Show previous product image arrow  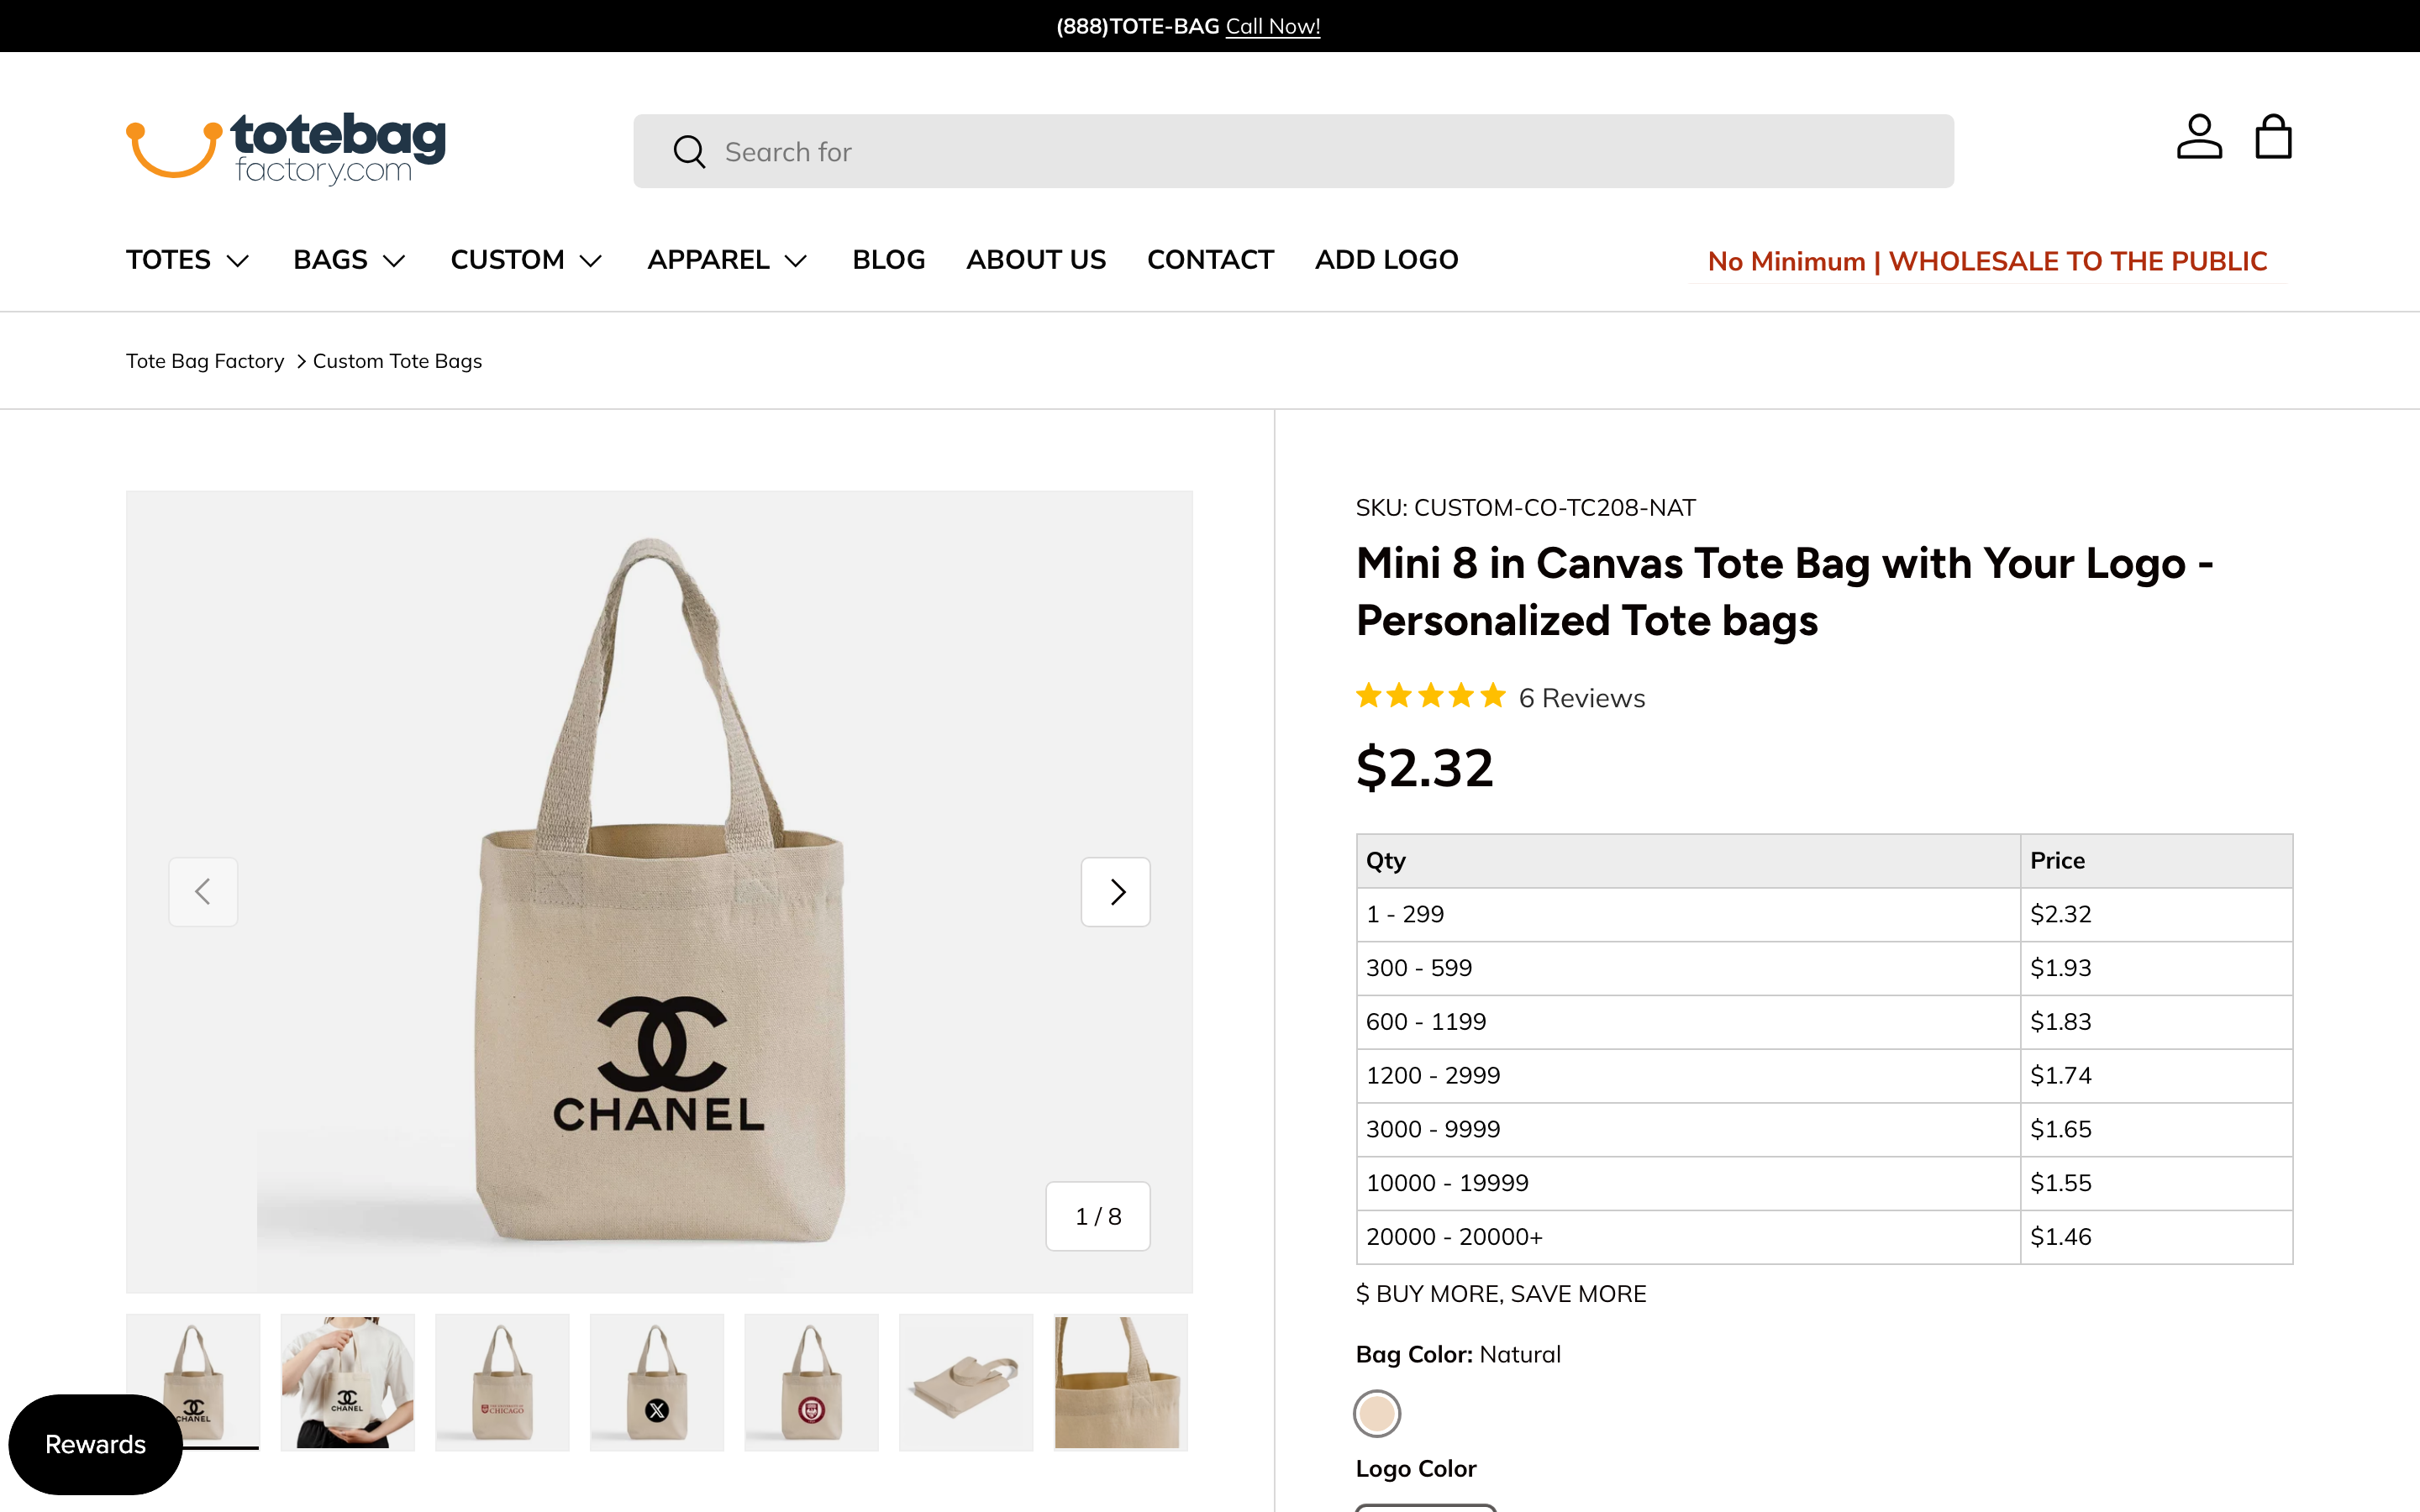(x=203, y=891)
